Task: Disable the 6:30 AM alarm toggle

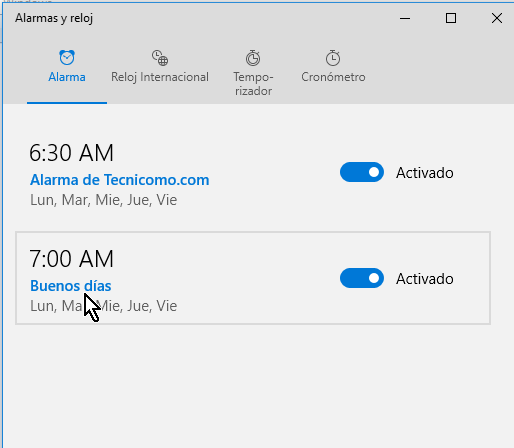Action: [x=362, y=172]
